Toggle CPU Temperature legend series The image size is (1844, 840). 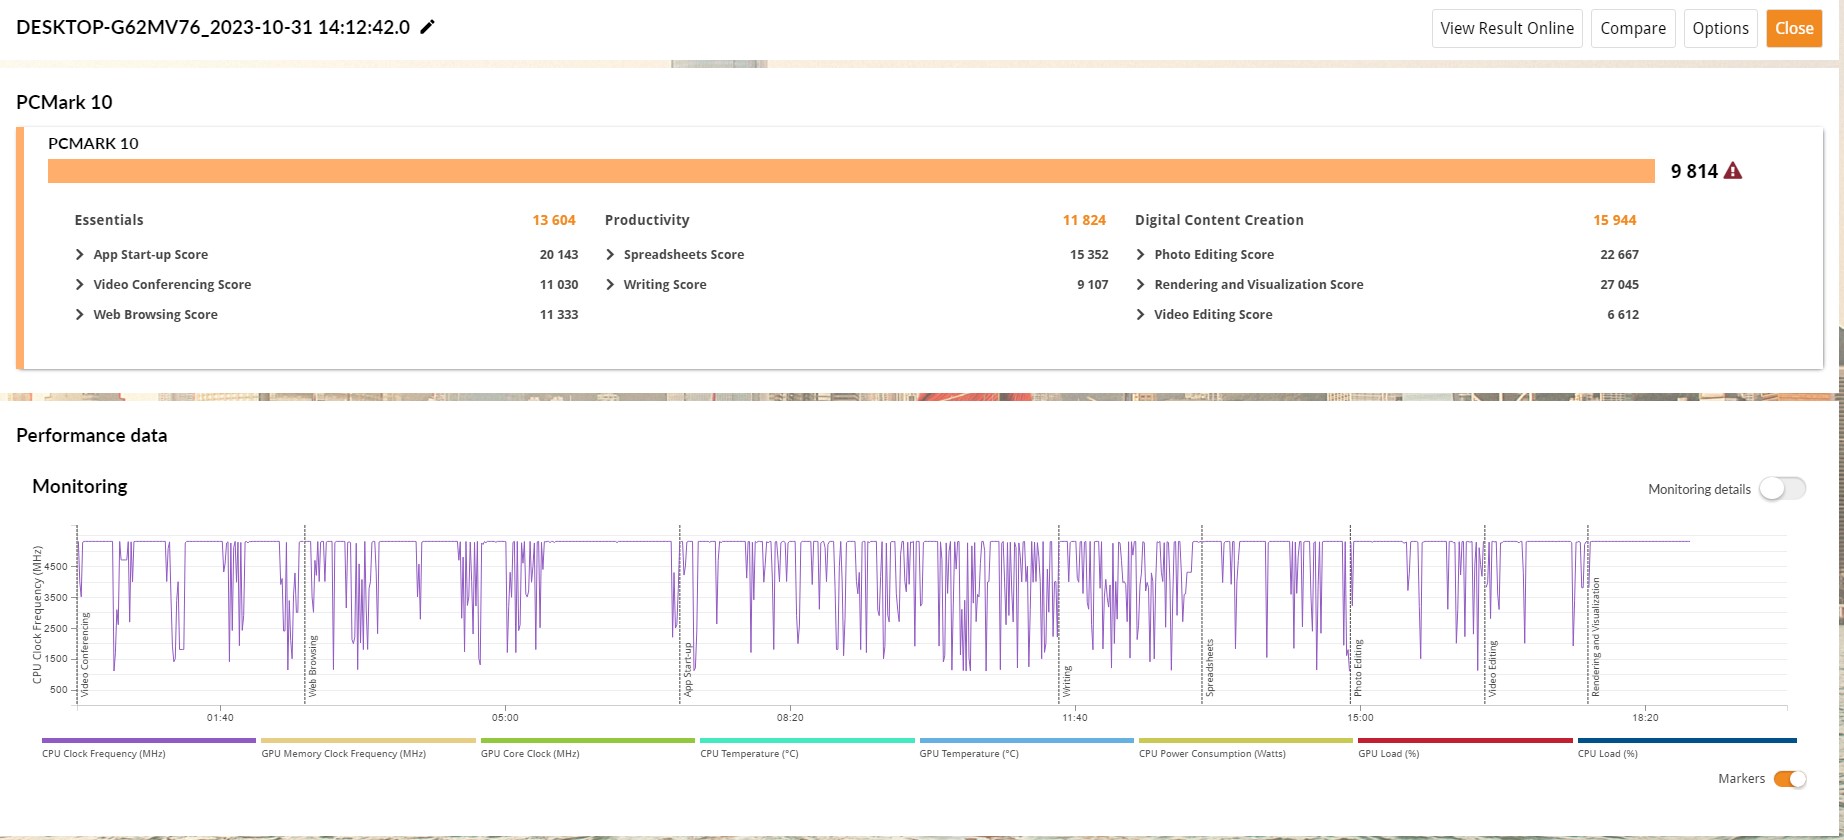coord(807,747)
